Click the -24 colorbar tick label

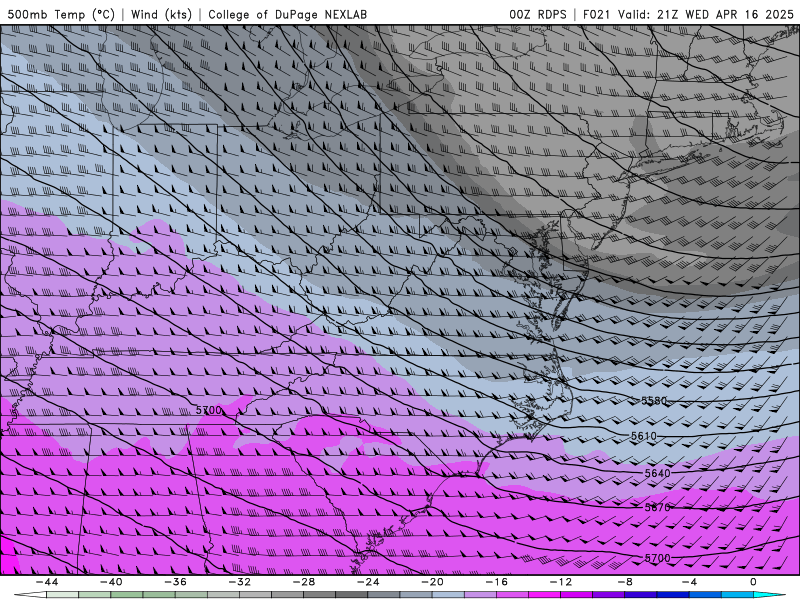click(x=368, y=582)
